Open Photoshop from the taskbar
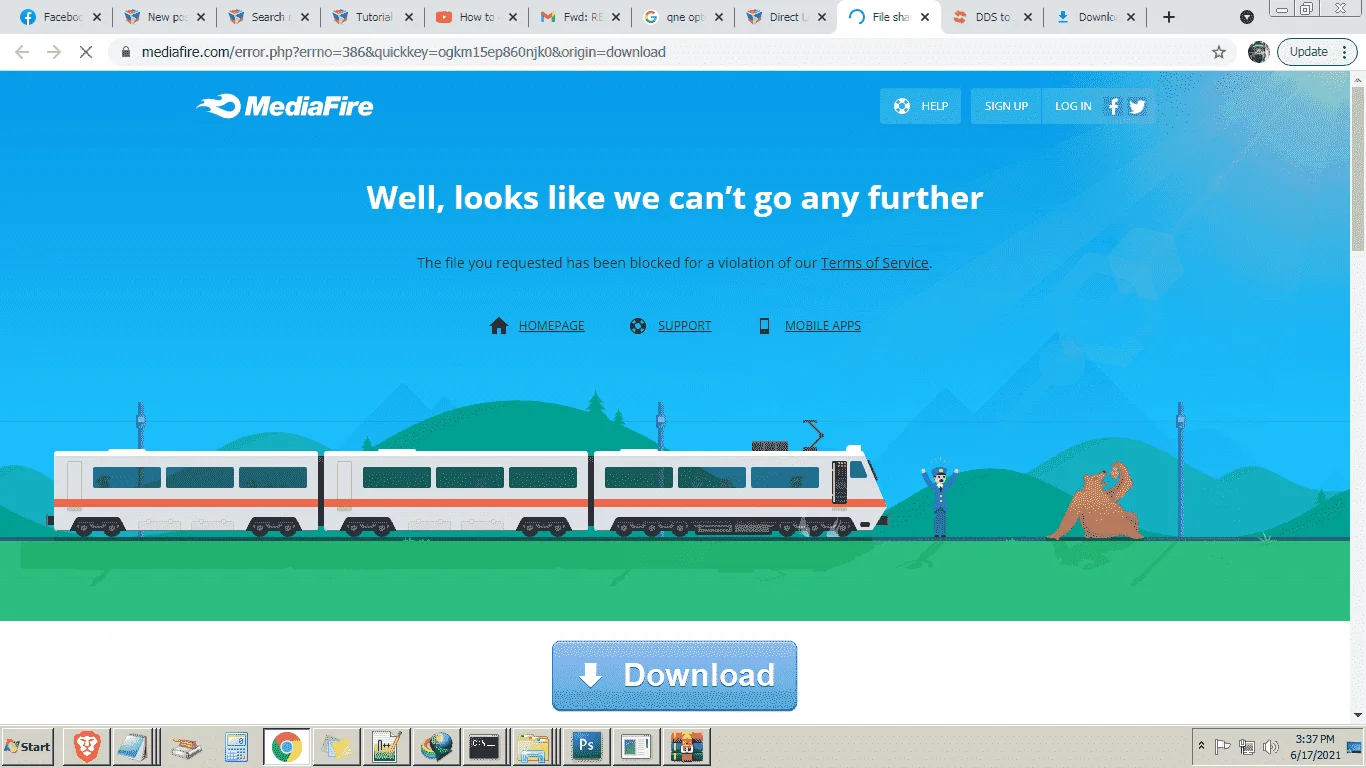 586,746
